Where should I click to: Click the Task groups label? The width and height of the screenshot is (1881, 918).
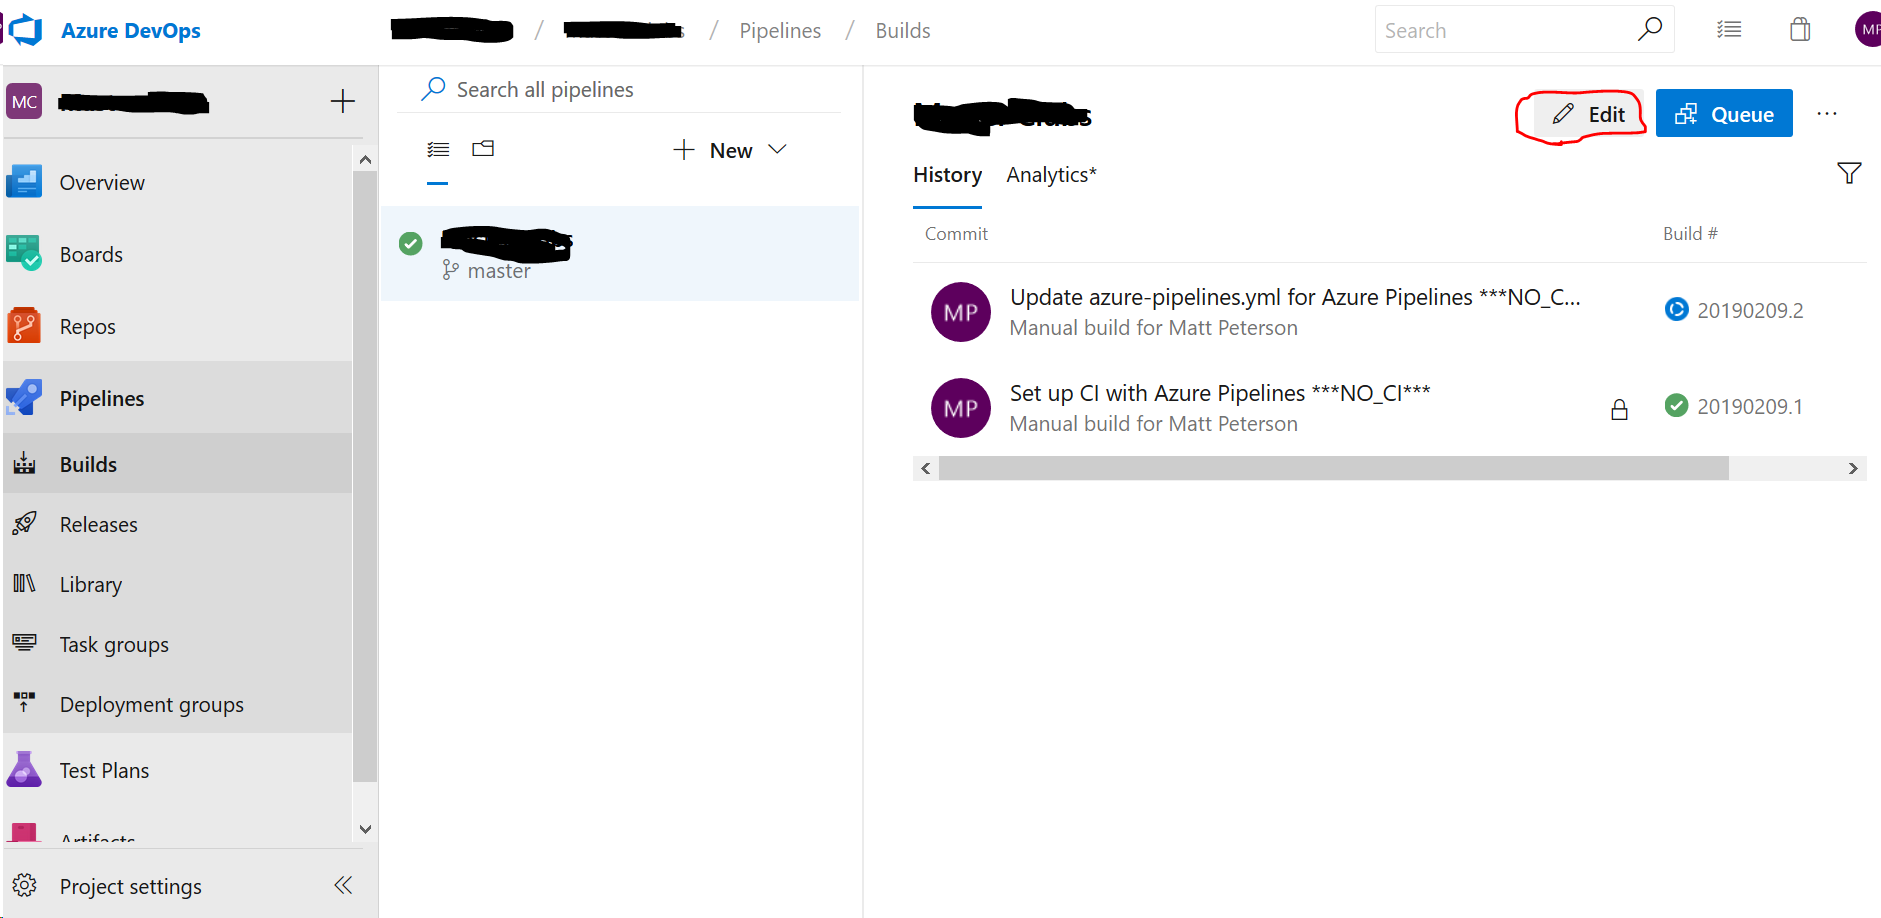(114, 645)
